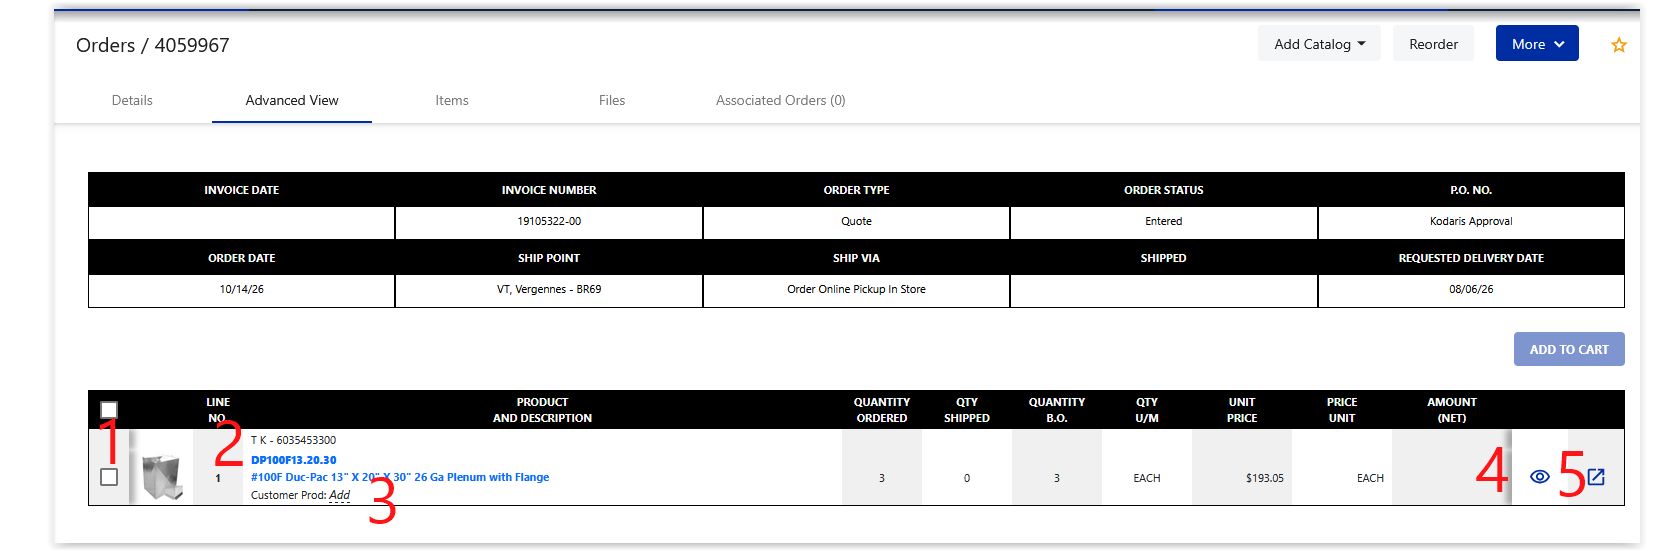Click P.O. value Kodaris Approval

tap(1471, 221)
